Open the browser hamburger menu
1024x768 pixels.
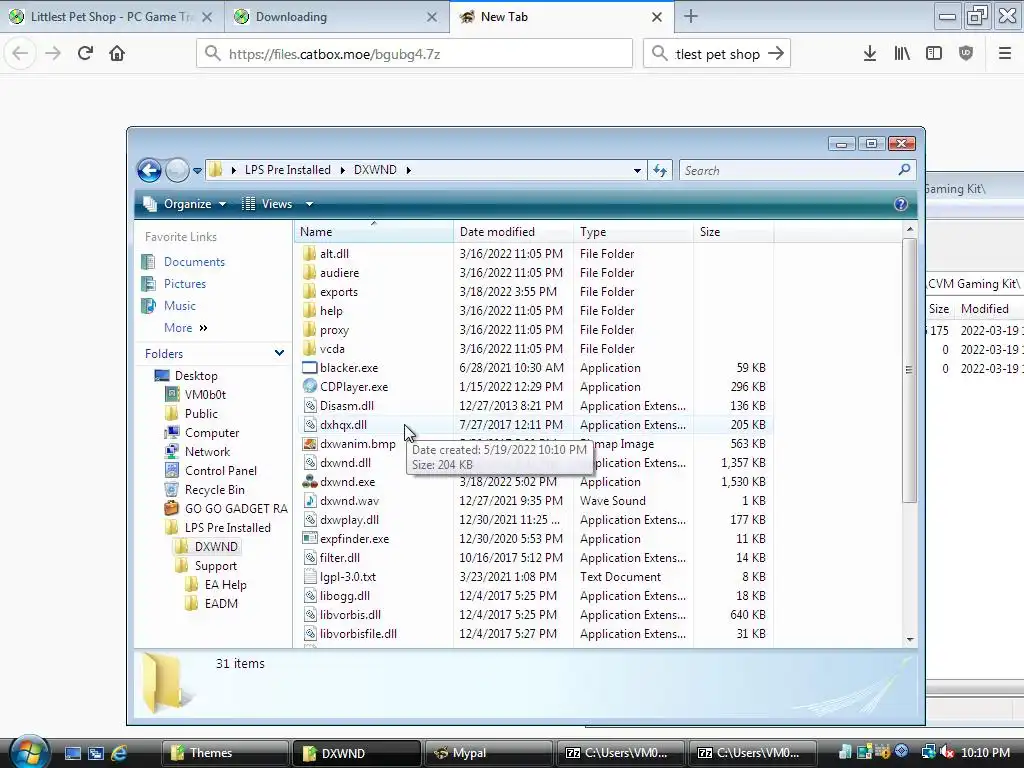click(x=1004, y=54)
